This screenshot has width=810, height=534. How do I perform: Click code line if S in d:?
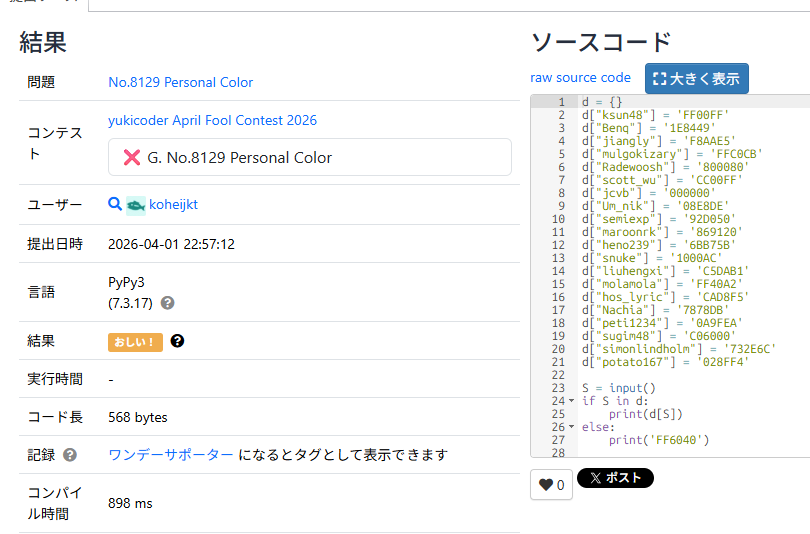point(615,401)
